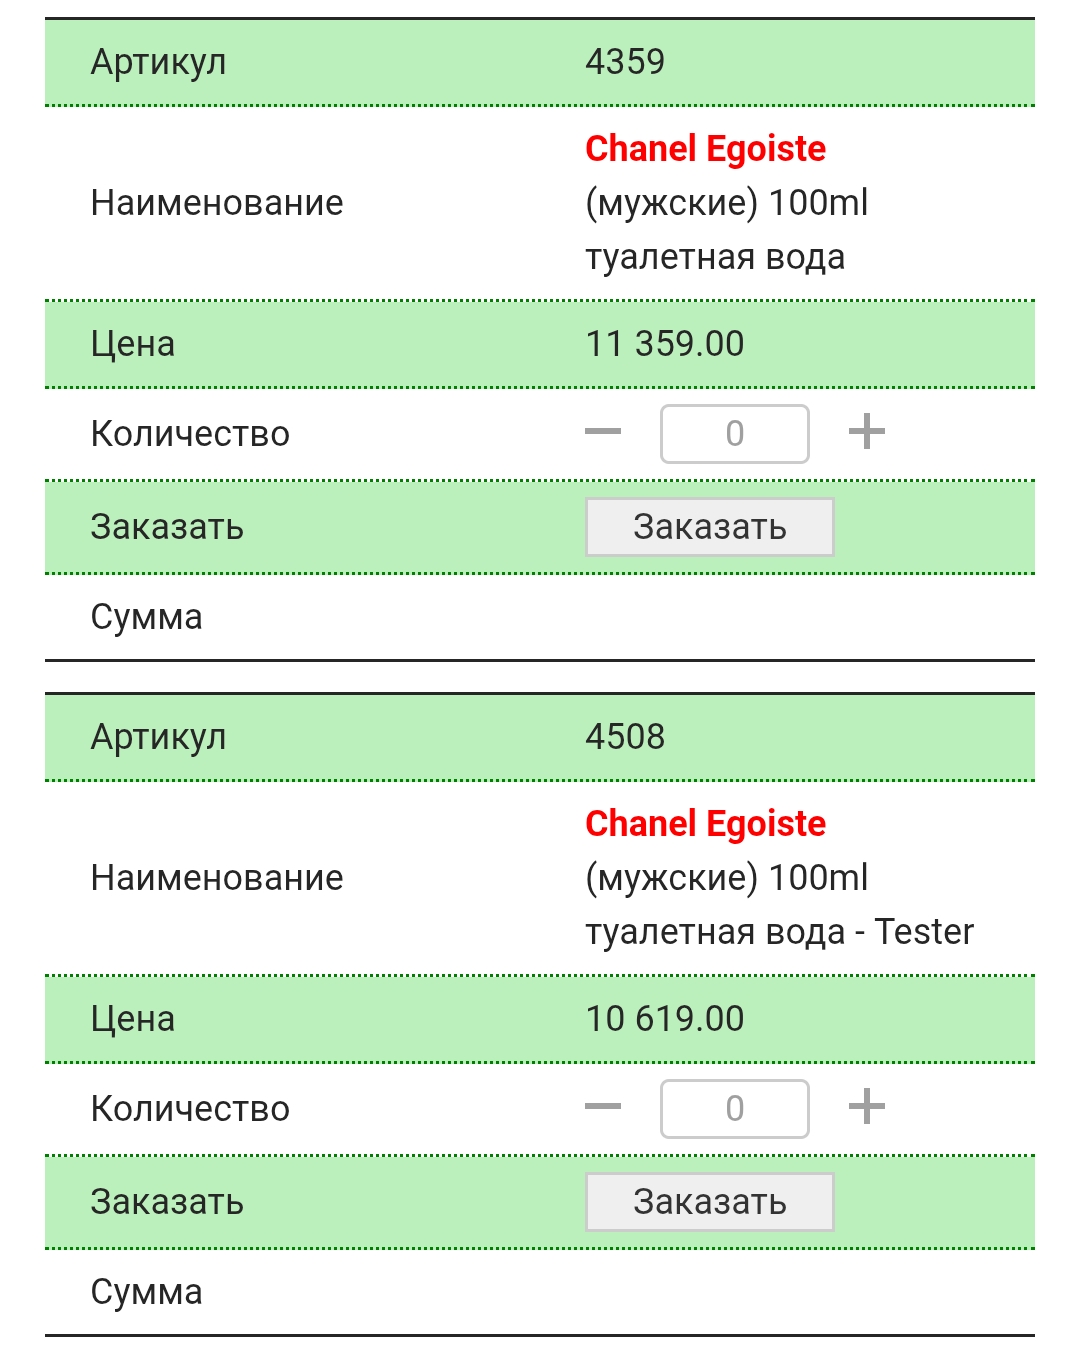Click the Цена label beside 11 359.00

(133, 344)
